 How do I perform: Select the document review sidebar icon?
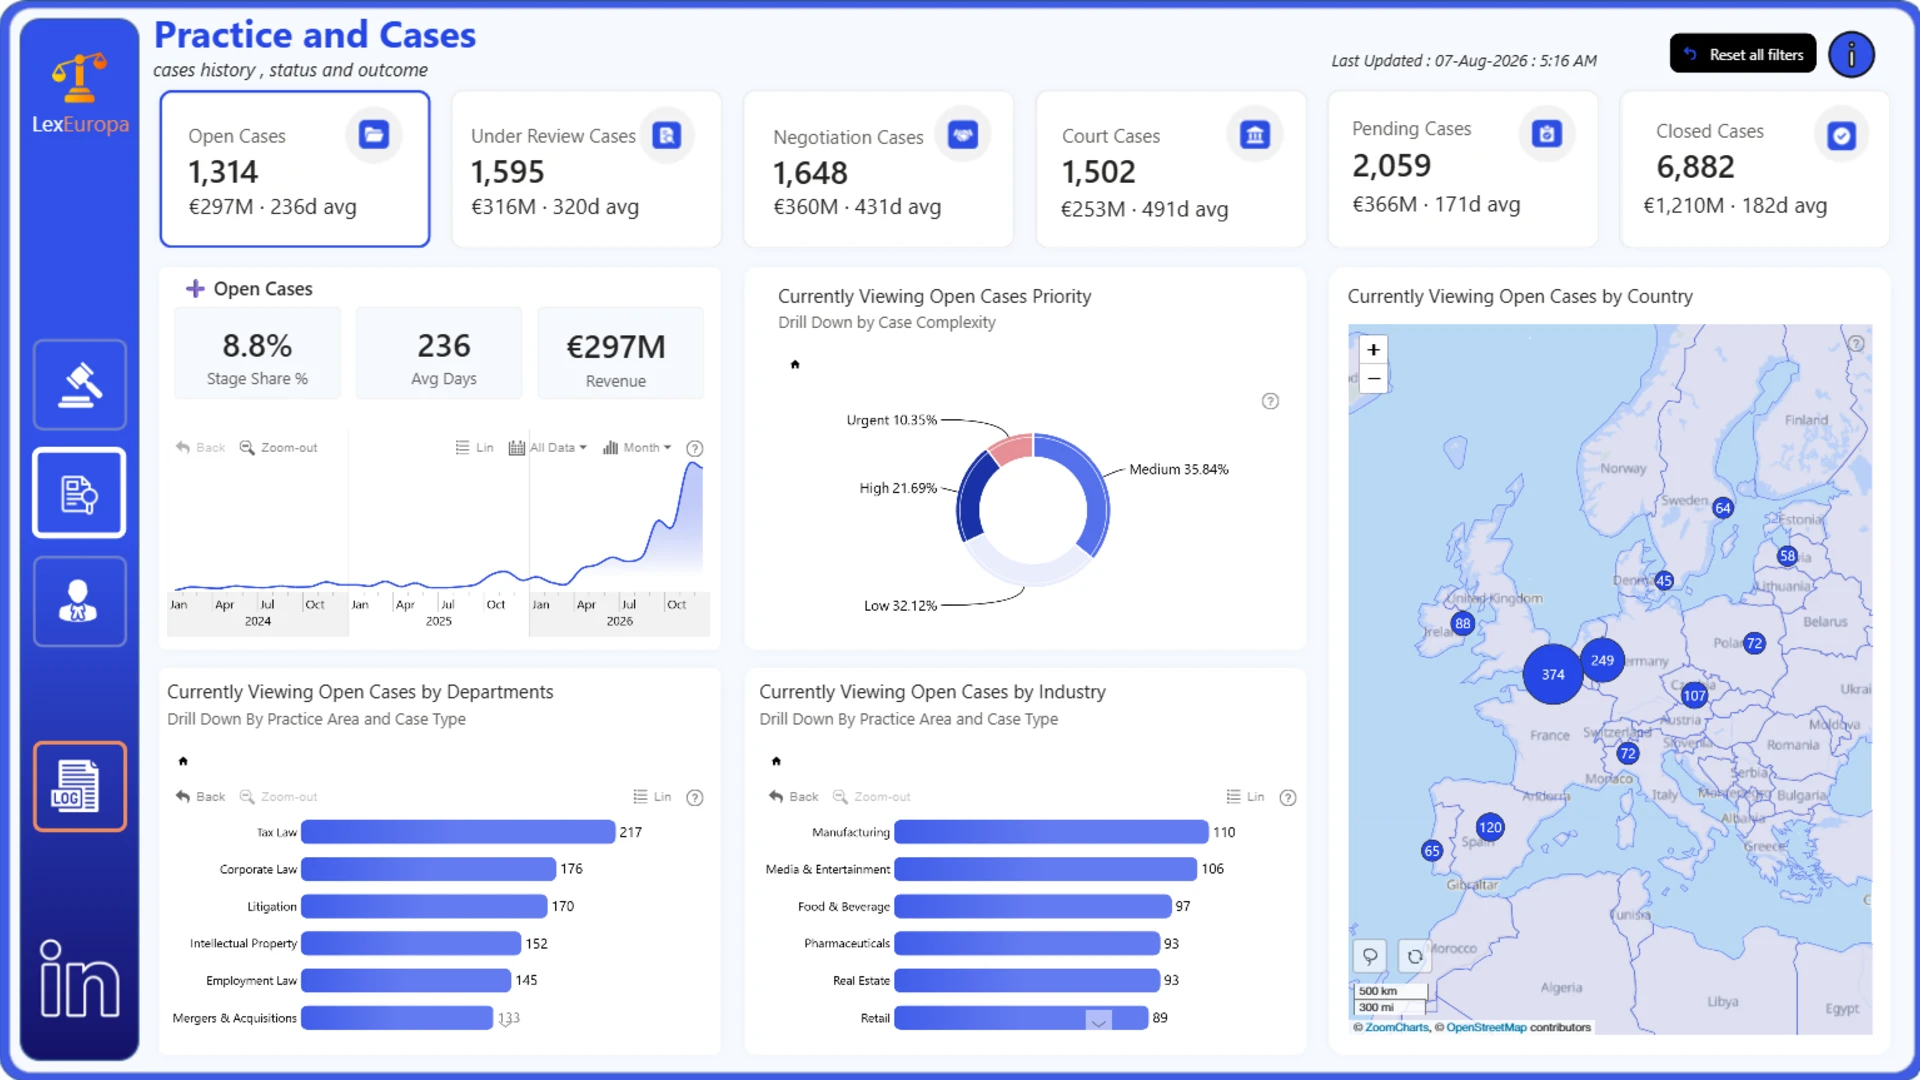click(79, 493)
